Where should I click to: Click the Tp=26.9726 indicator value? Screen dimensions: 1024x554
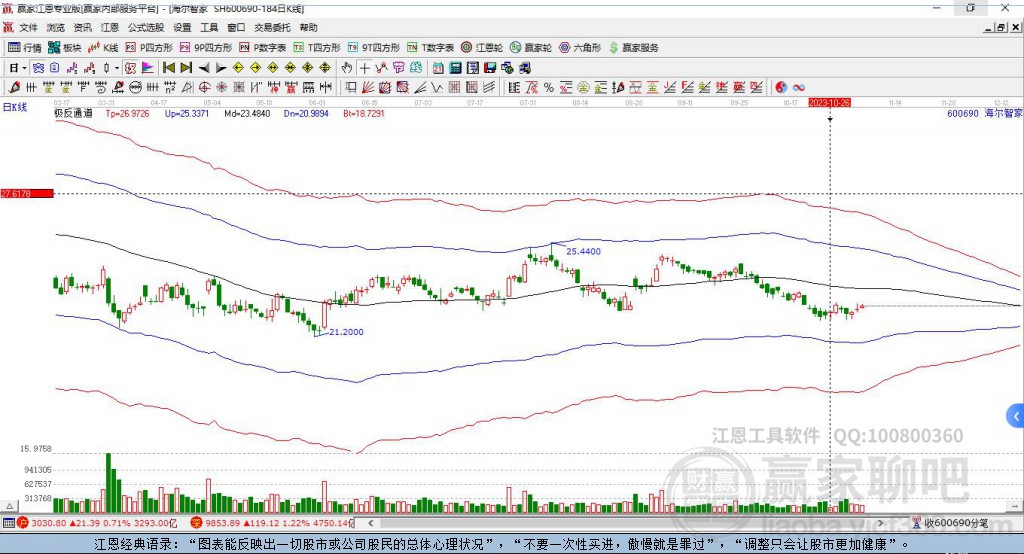tap(127, 113)
